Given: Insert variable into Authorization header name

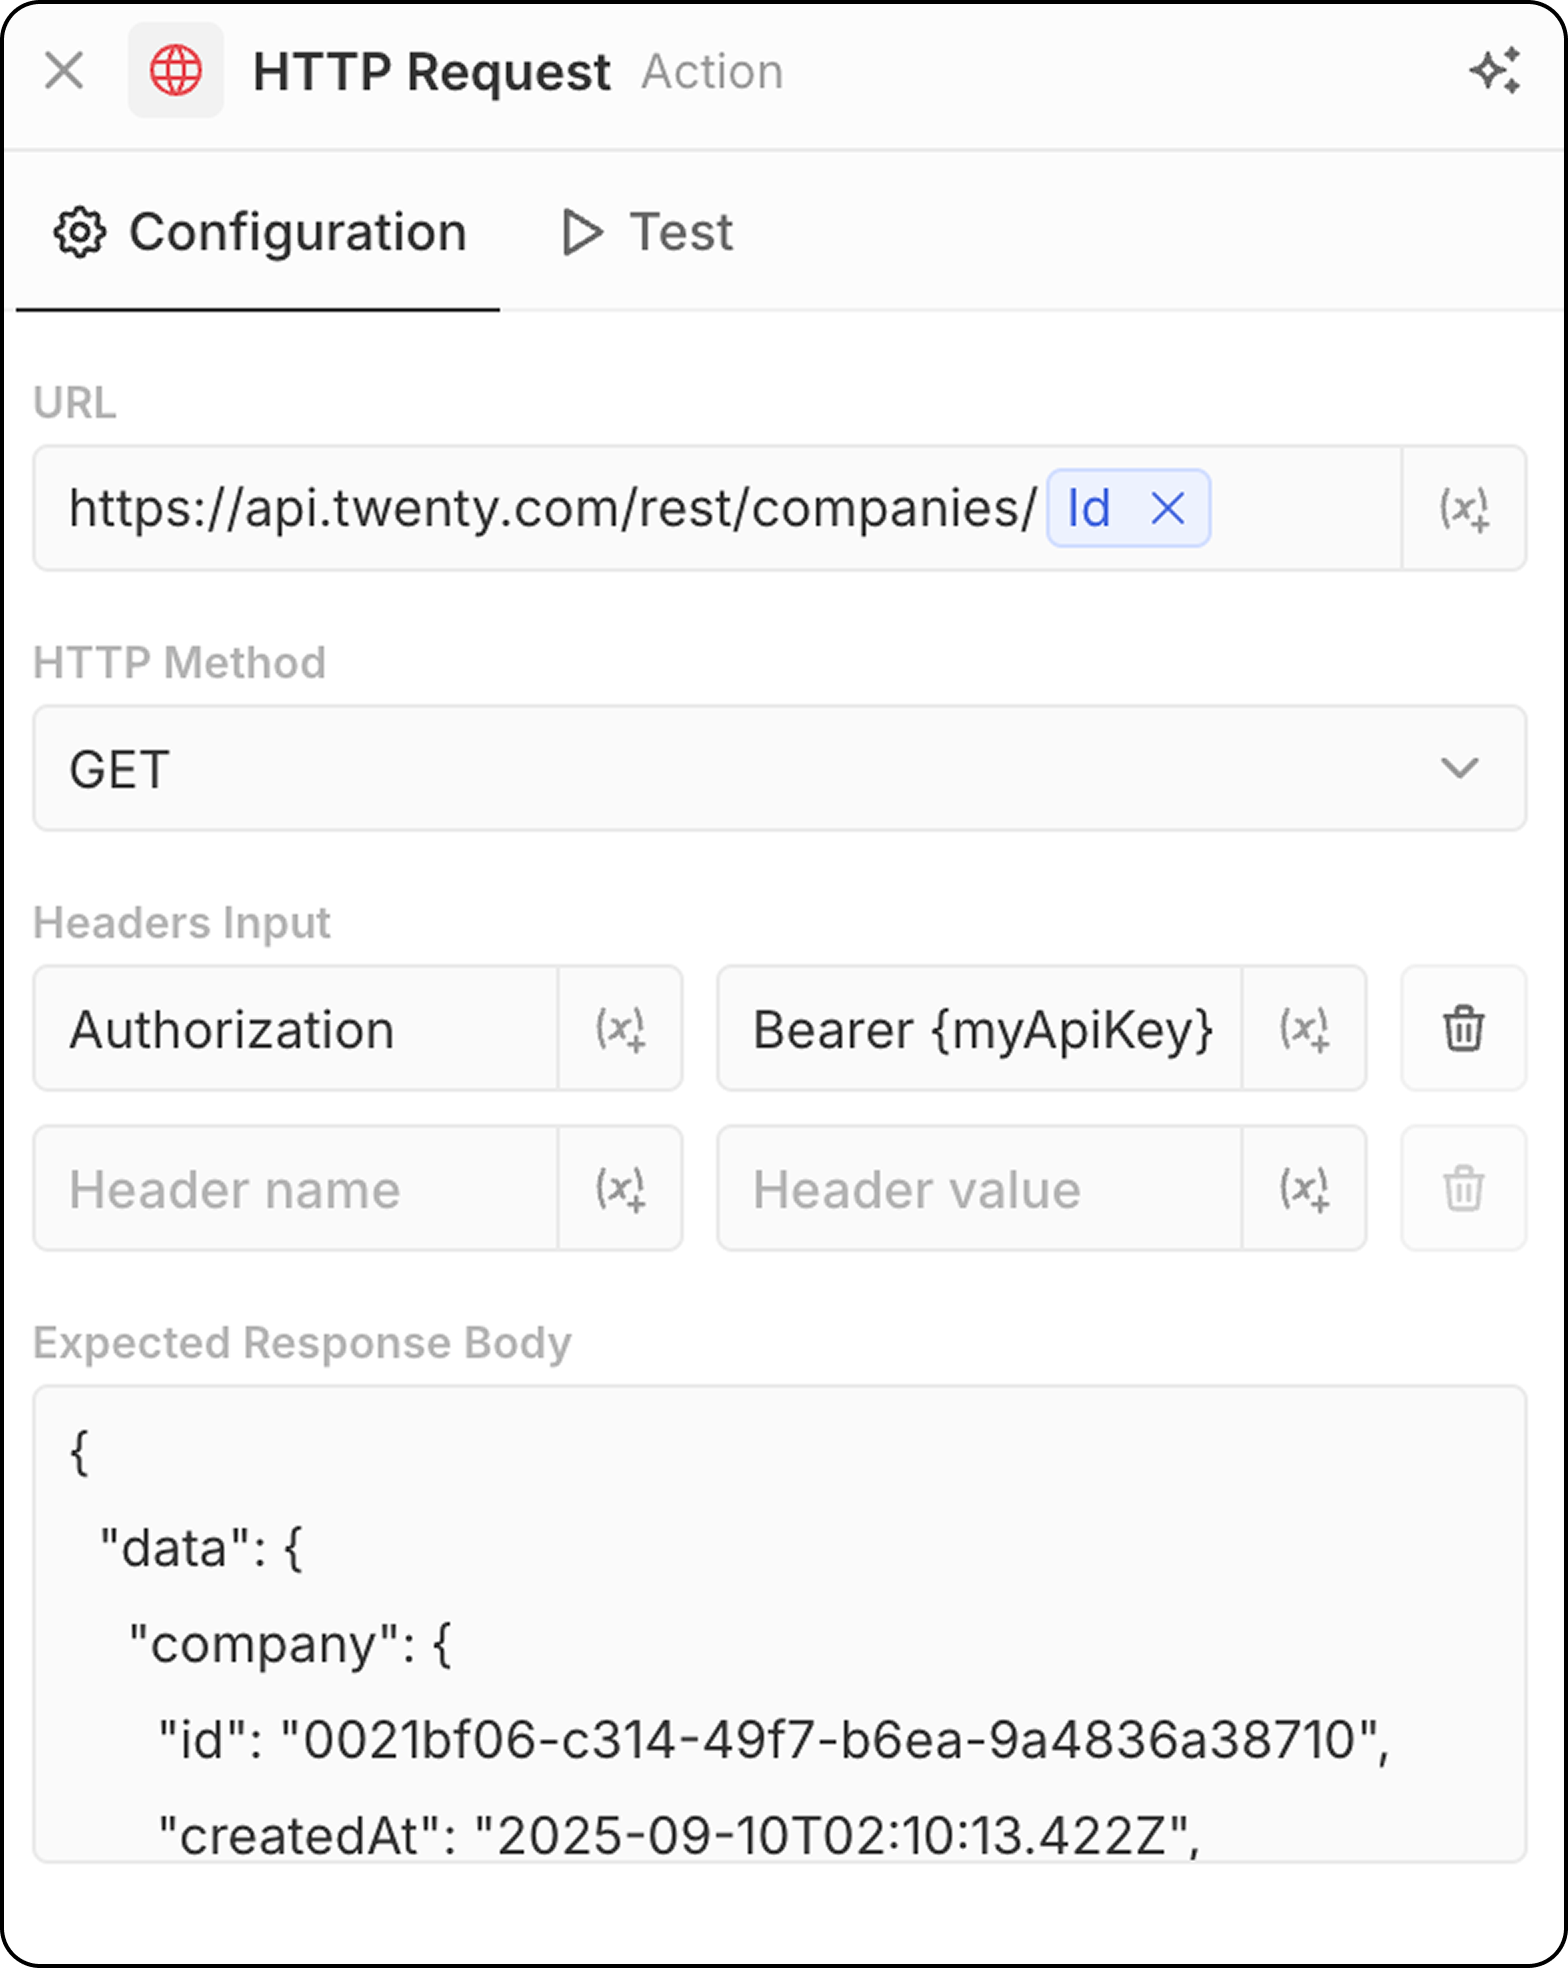Looking at the screenshot, I should 620,1028.
